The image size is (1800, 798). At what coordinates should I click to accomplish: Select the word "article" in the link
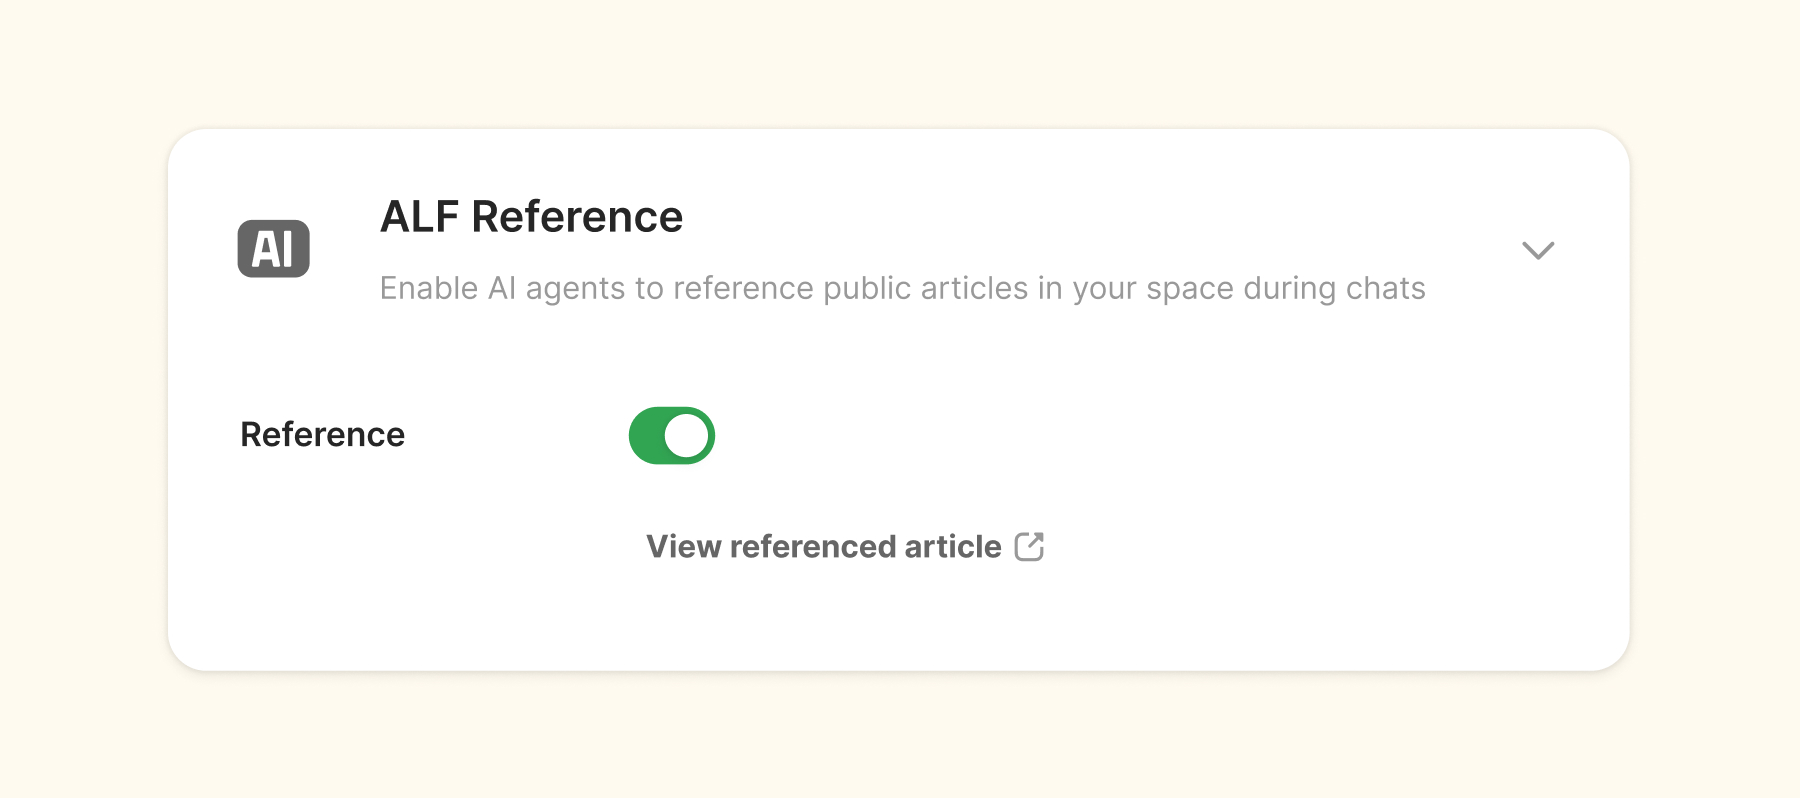pyautogui.click(x=952, y=547)
